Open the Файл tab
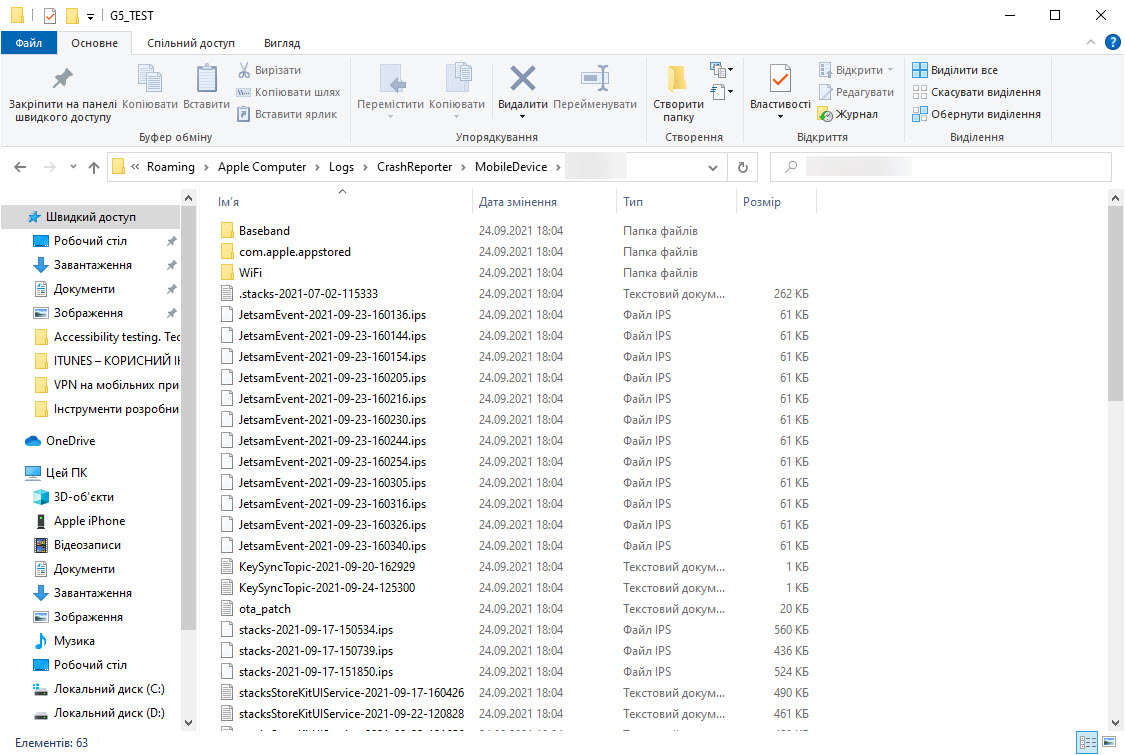 (x=29, y=43)
